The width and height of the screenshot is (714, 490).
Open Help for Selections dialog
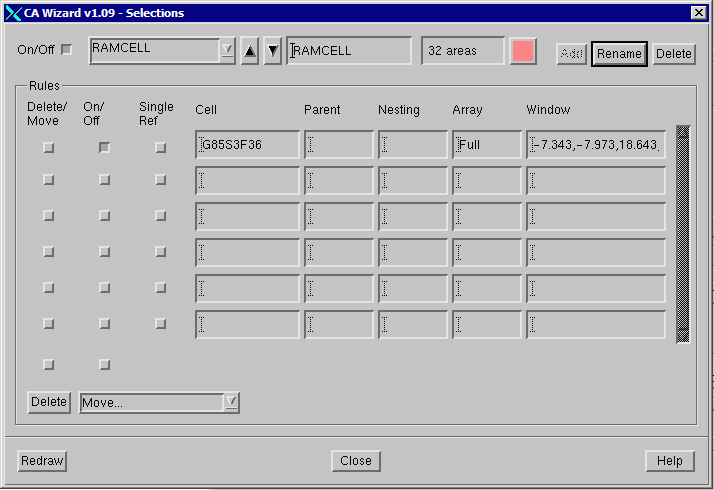pyautogui.click(x=670, y=461)
